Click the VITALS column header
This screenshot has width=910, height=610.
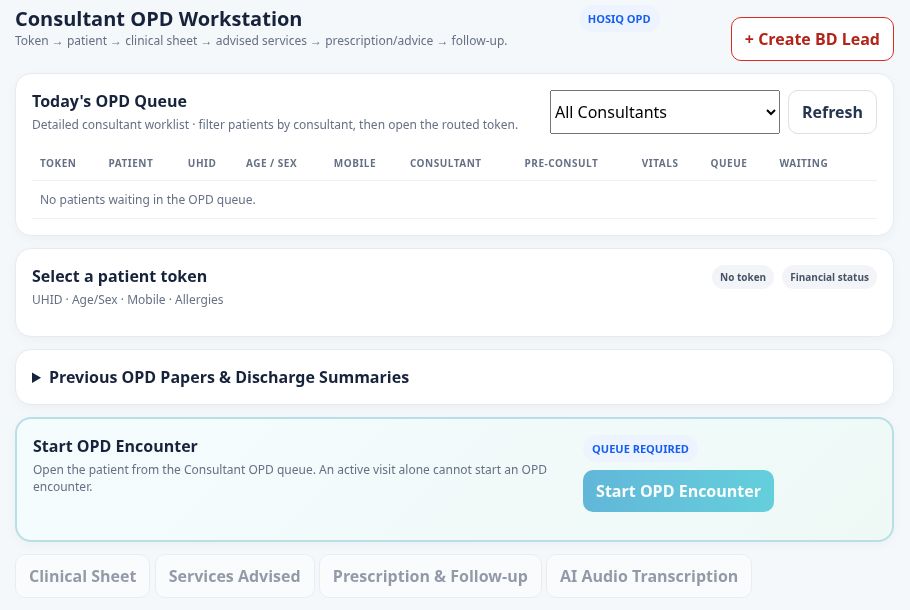(x=659, y=163)
